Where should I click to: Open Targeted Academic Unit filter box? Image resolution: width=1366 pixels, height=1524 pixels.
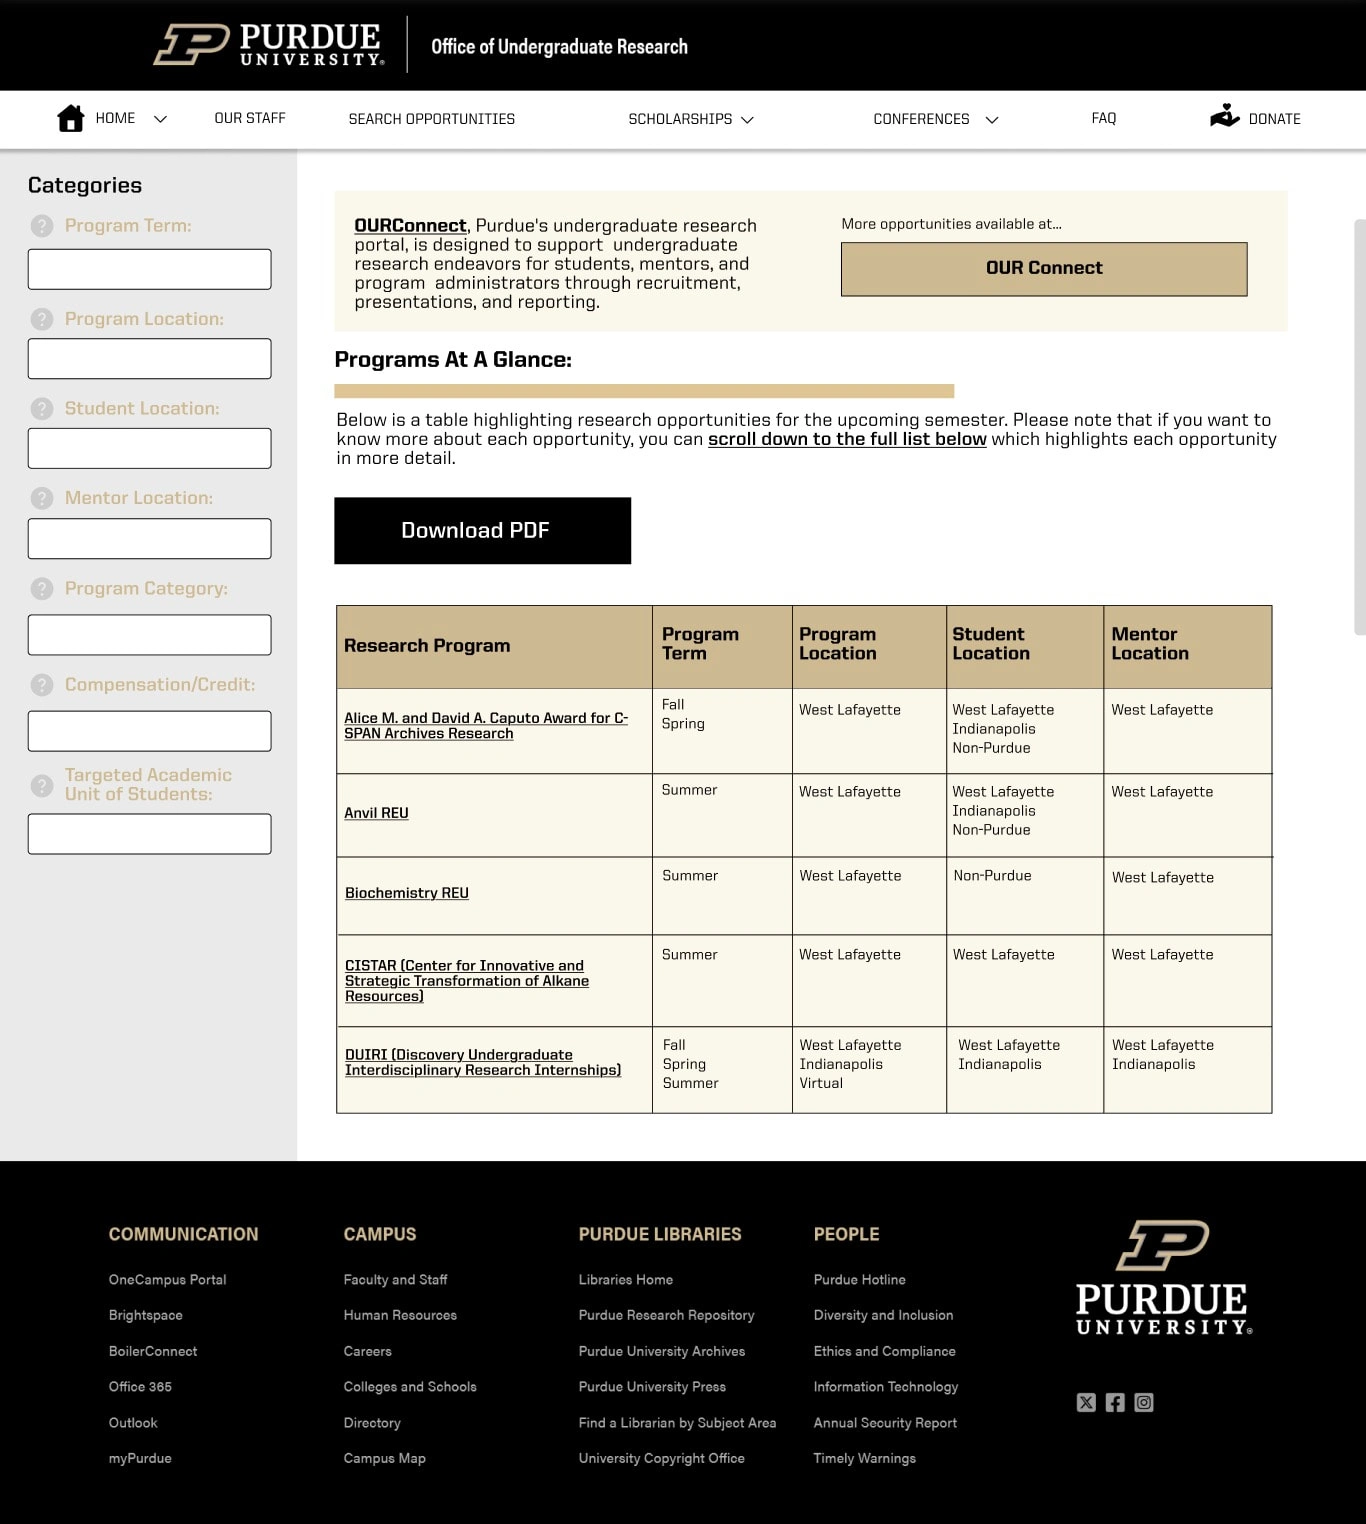[150, 834]
